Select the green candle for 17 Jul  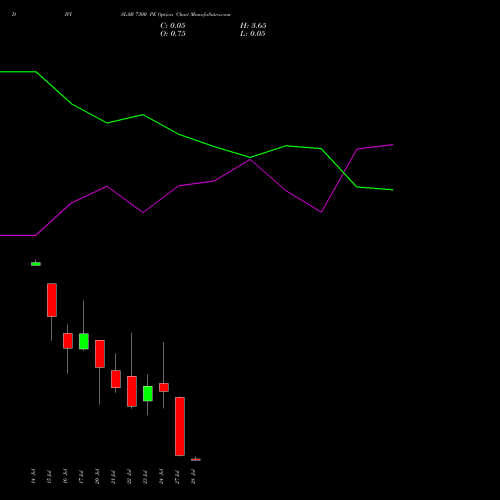pyautogui.click(x=84, y=341)
